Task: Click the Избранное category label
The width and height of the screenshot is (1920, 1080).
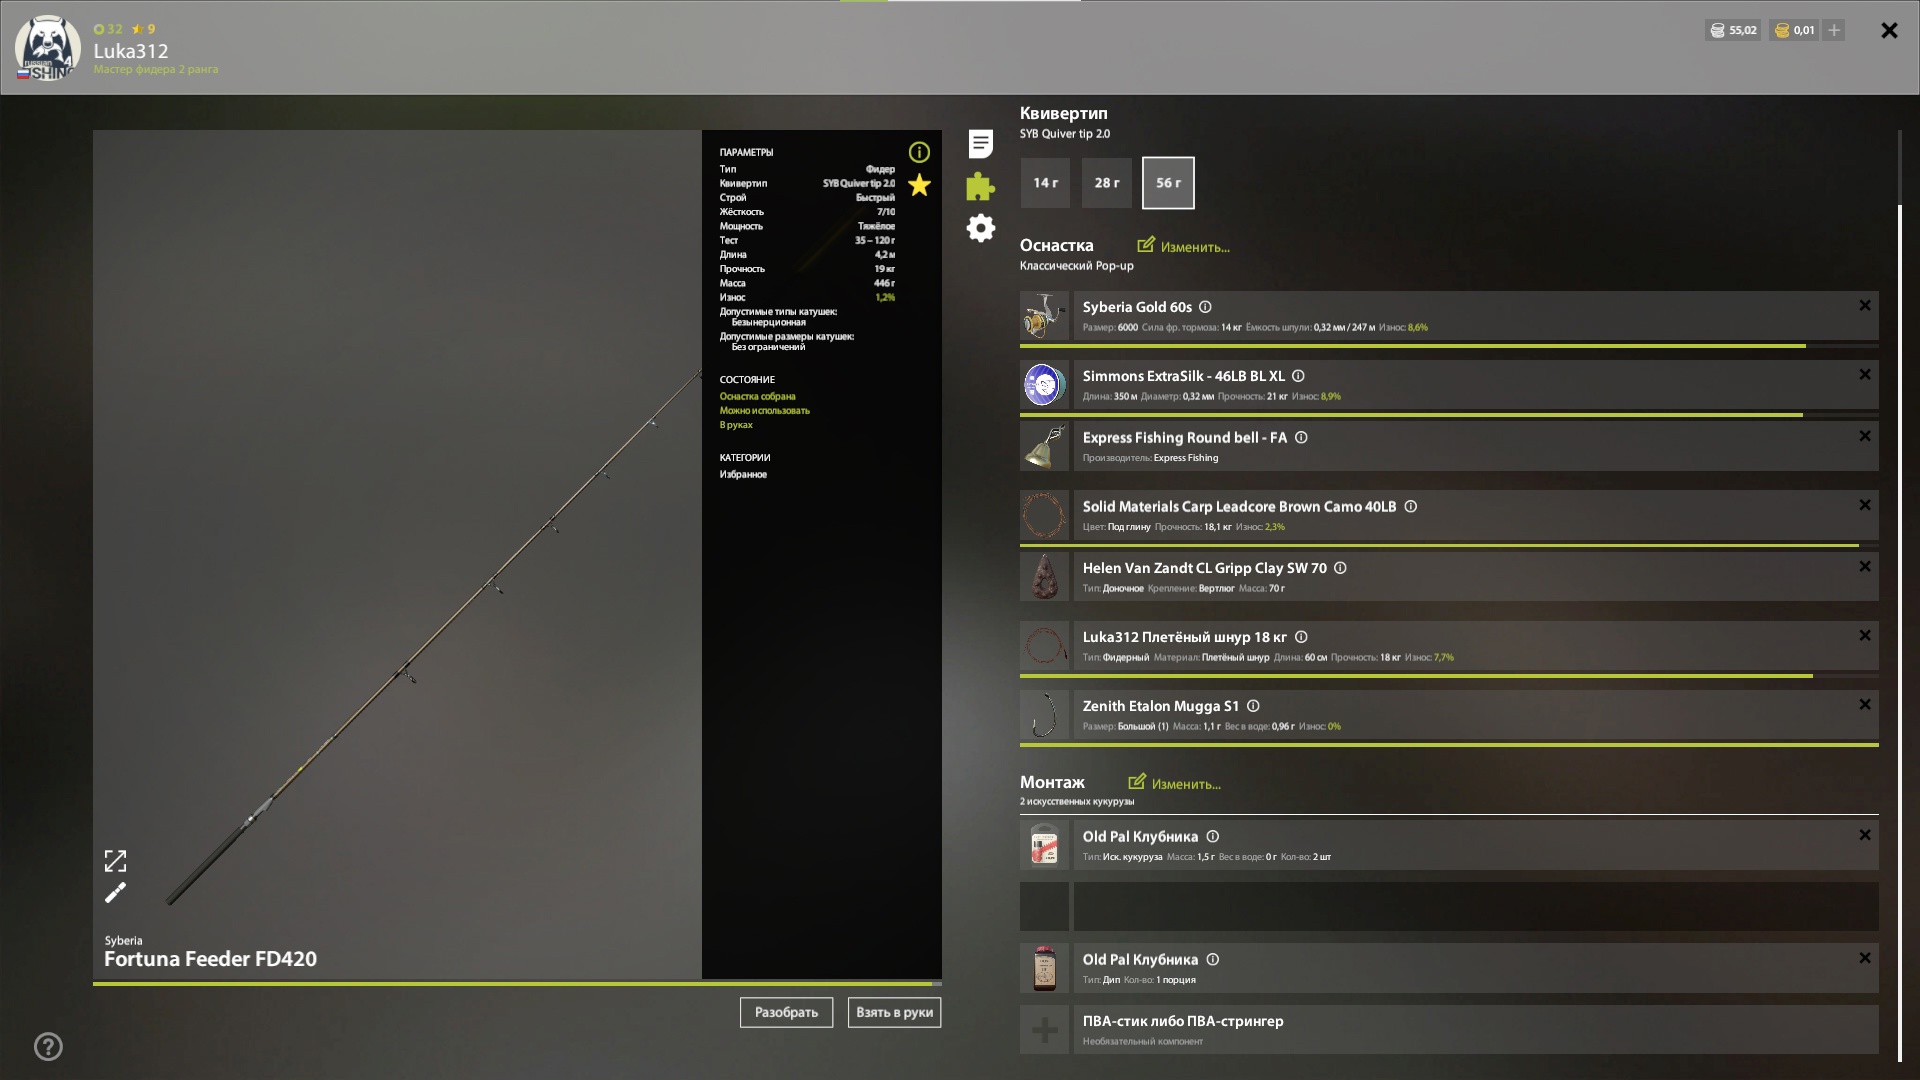Action: click(743, 475)
